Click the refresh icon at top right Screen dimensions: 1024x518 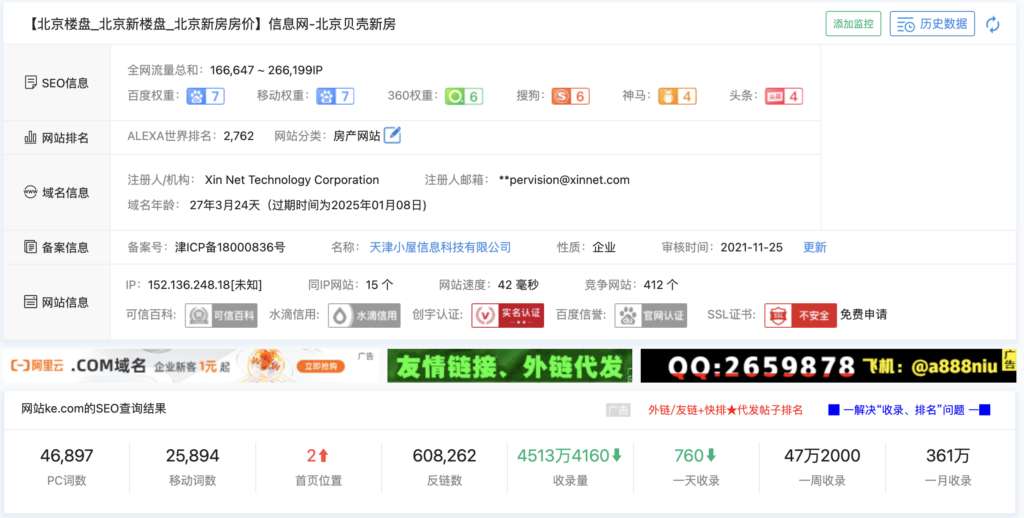[993, 24]
